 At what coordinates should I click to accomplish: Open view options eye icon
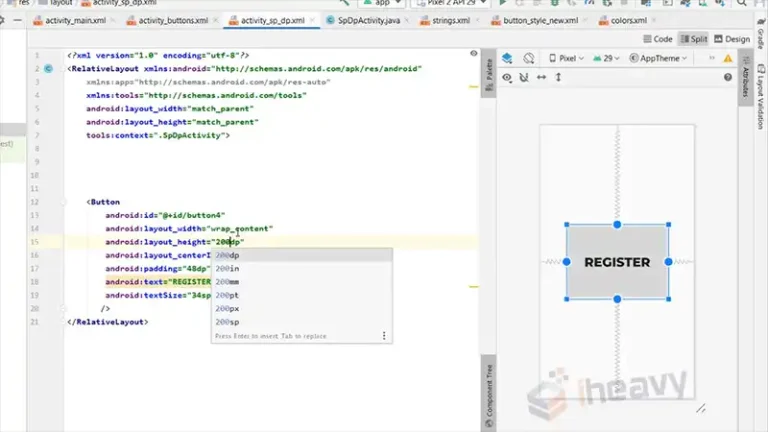[507, 77]
